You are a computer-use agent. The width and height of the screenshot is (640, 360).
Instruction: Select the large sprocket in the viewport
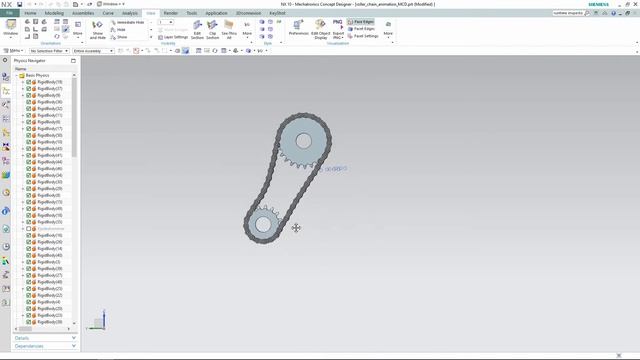coord(303,141)
